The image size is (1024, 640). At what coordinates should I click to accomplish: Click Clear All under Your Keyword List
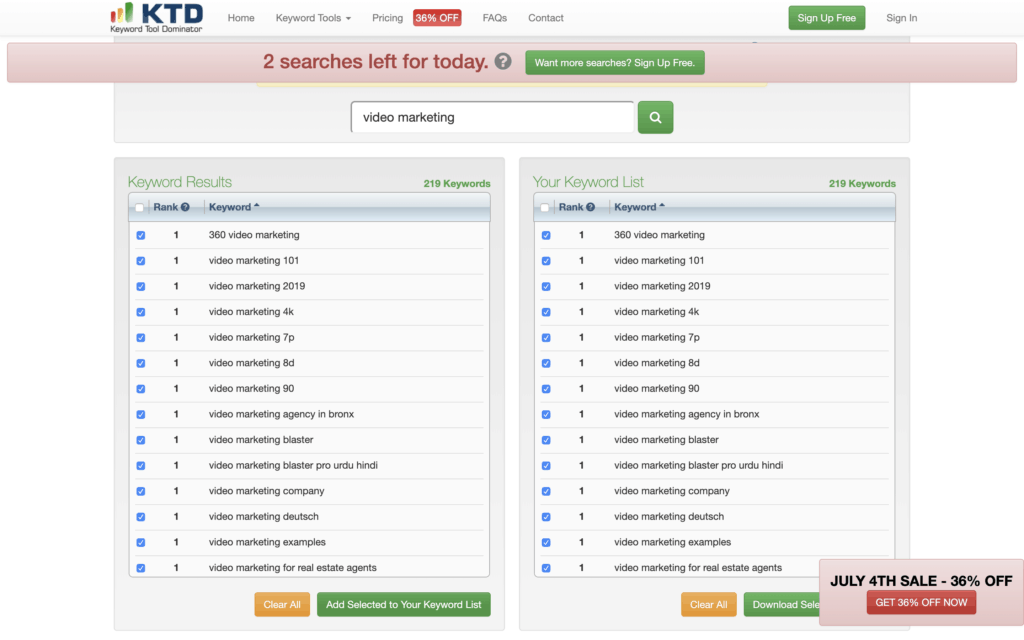pyautogui.click(x=709, y=605)
